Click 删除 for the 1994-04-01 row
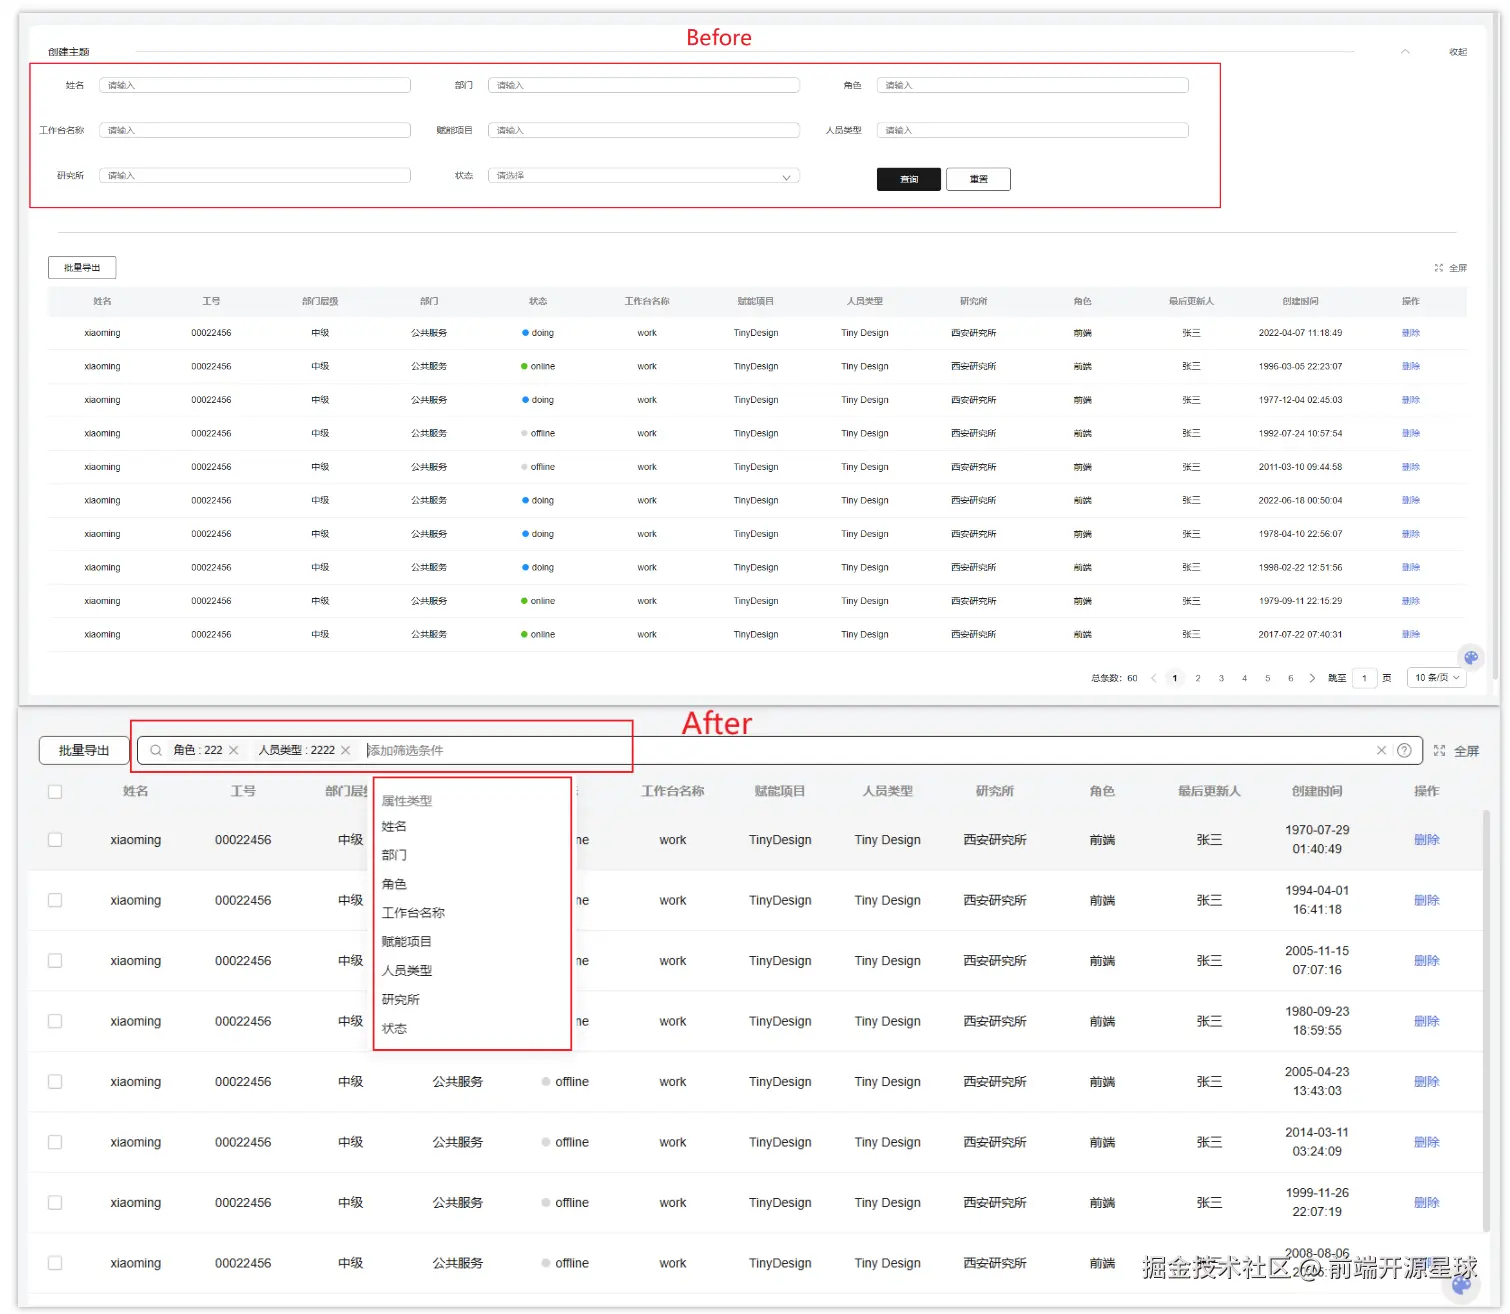This screenshot has height=1314, width=1510. [x=1427, y=900]
